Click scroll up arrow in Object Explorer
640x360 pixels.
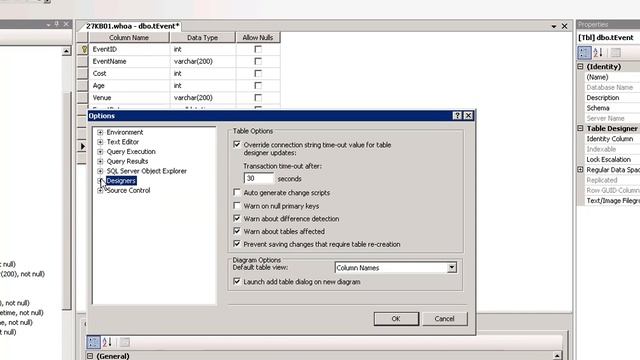pos(66,51)
